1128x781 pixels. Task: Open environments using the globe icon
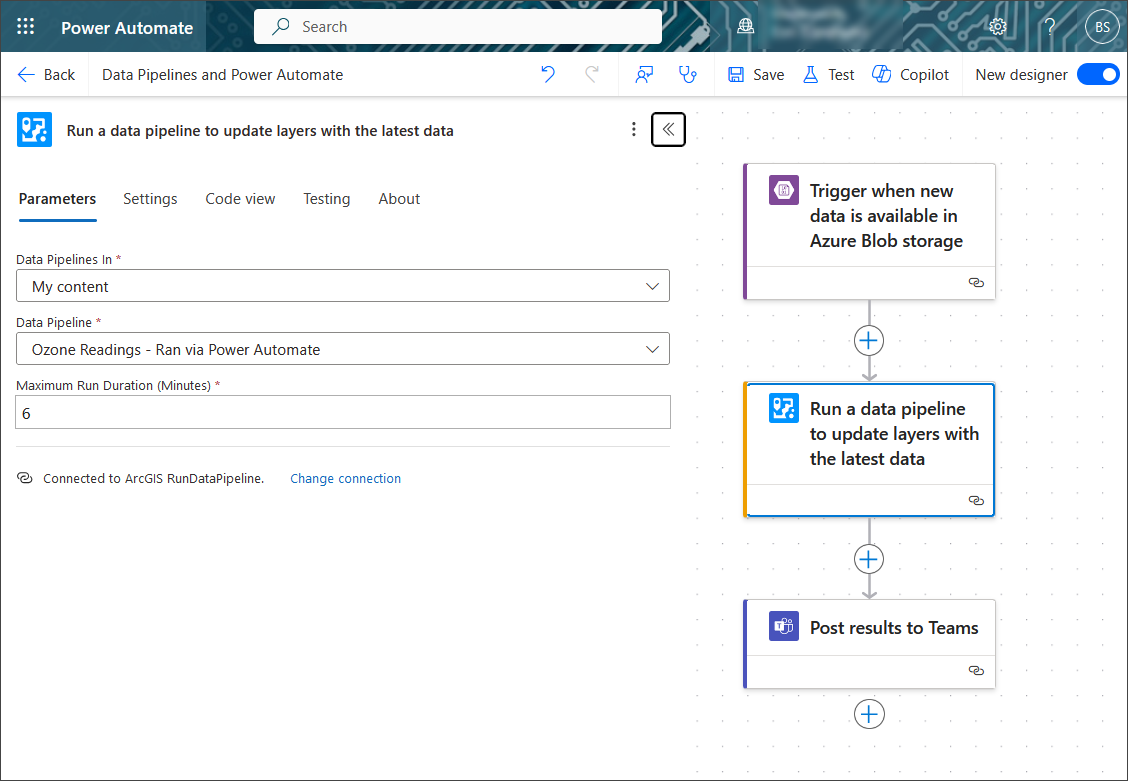[x=745, y=26]
